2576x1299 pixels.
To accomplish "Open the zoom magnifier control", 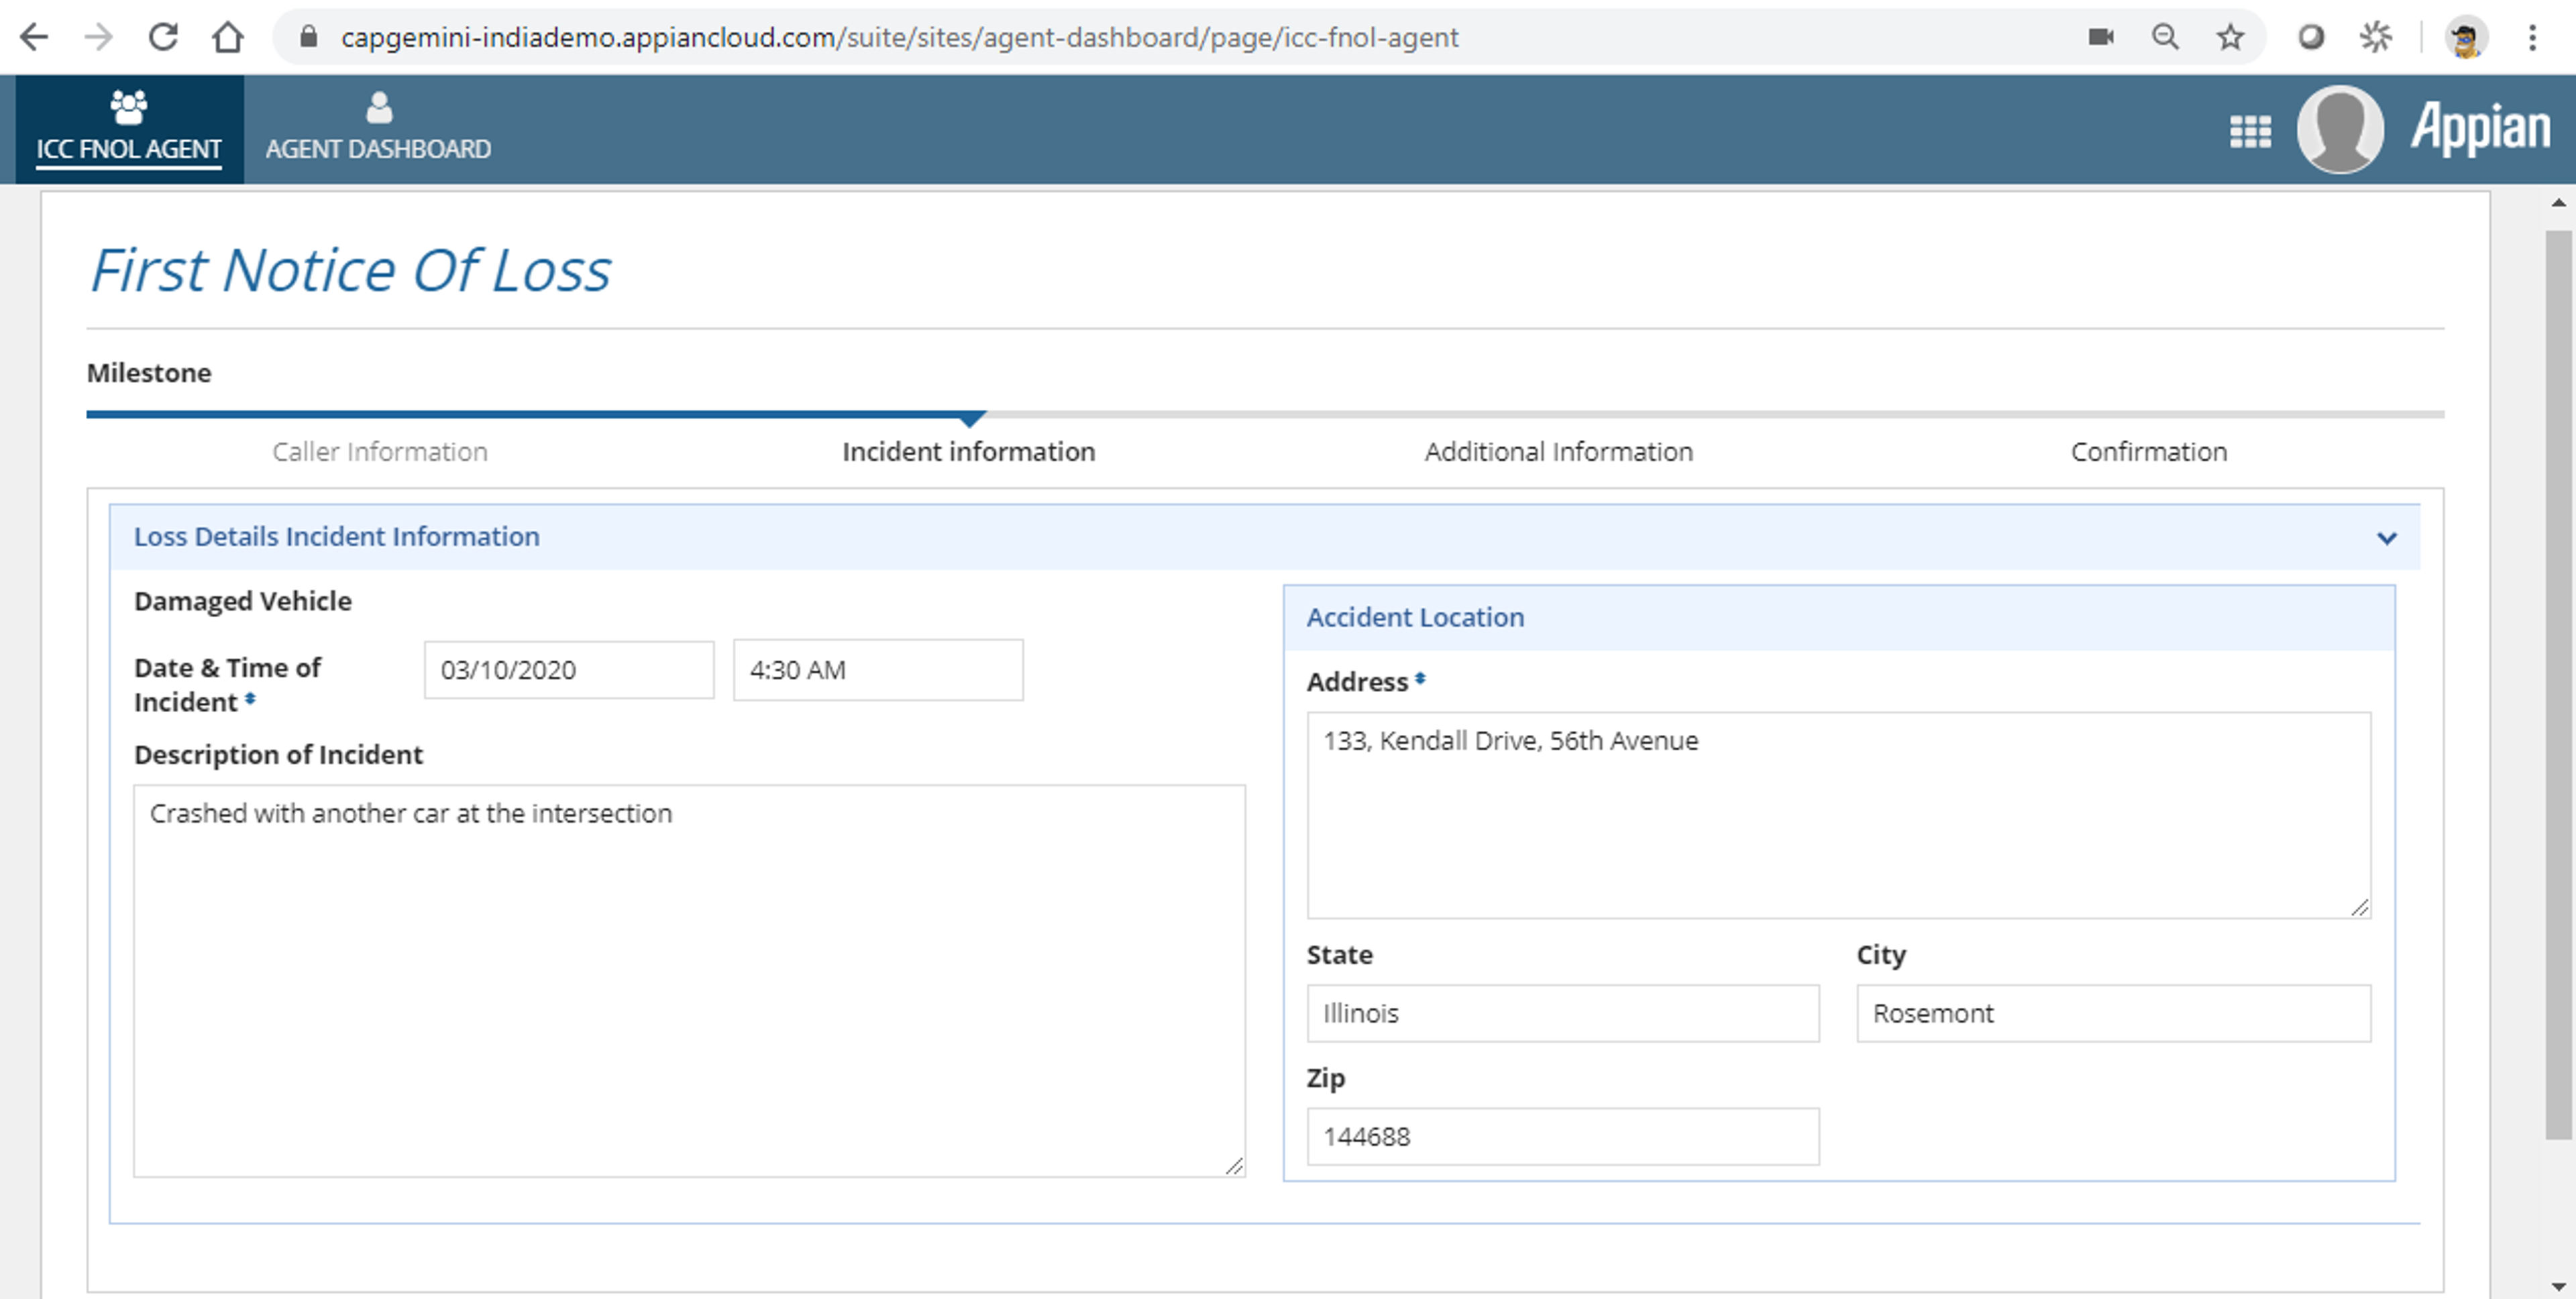I will pyautogui.click(x=2165, y=37).
